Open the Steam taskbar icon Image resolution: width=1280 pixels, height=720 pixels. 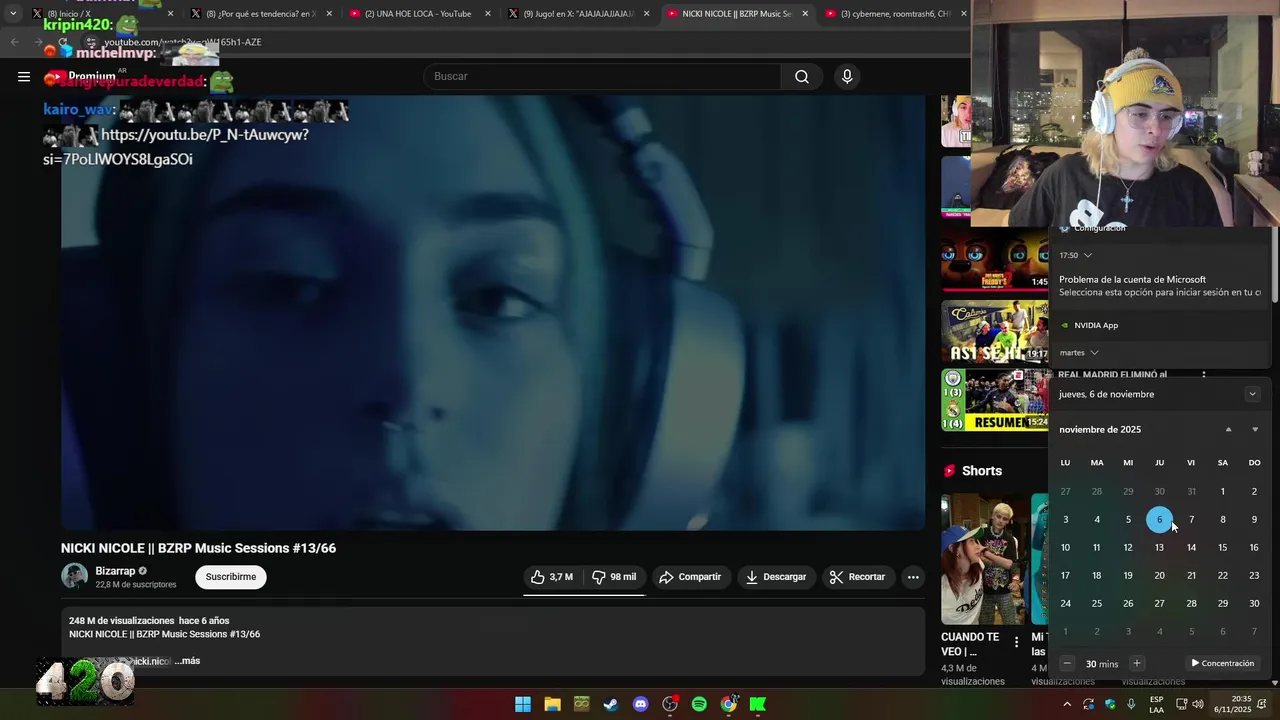click(x=611, y=704)
